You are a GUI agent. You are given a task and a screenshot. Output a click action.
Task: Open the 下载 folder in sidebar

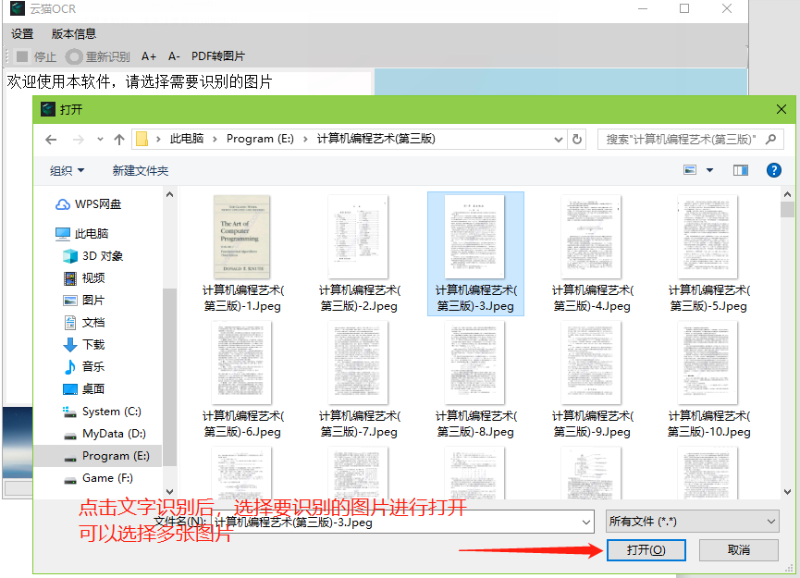[84, 345]
